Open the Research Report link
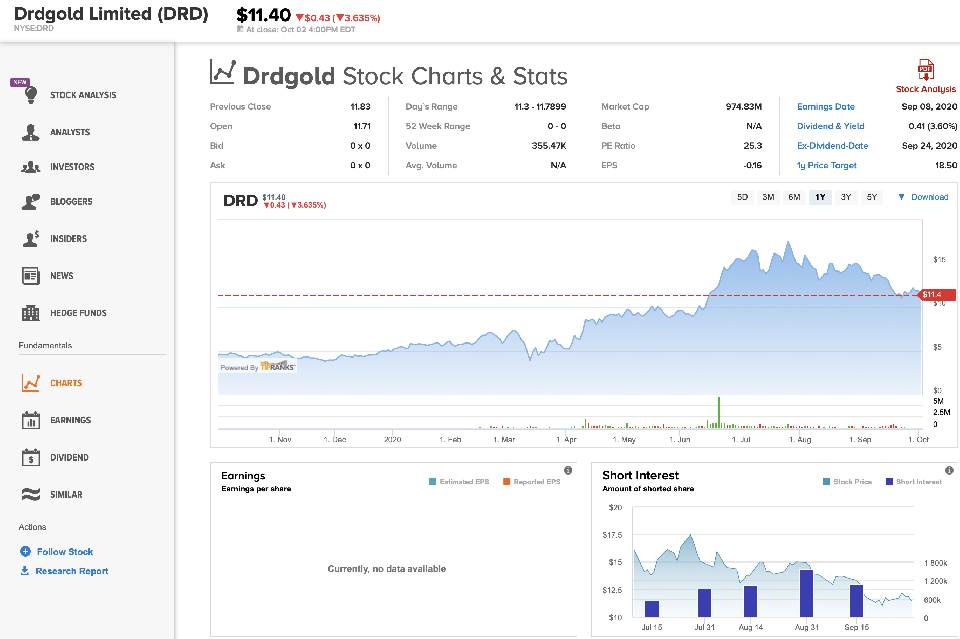Viewport: 960px width, 639px height. 71,571
